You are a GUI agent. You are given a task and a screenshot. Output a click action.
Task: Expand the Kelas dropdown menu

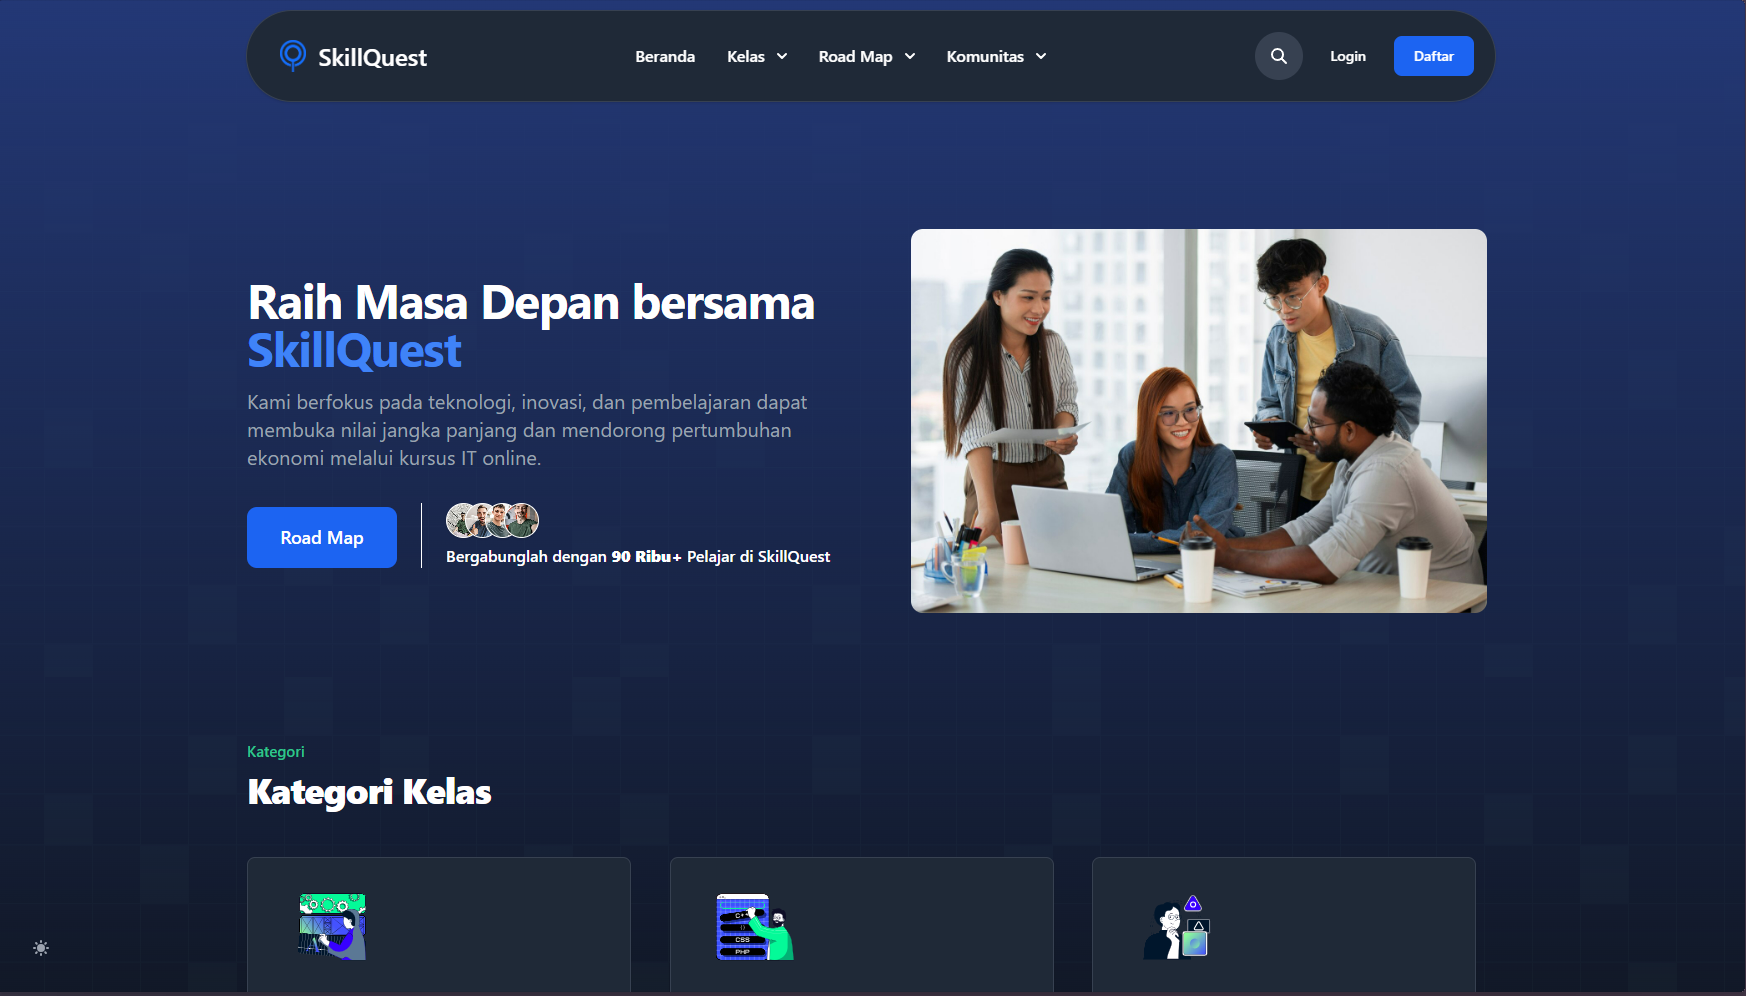757,57
